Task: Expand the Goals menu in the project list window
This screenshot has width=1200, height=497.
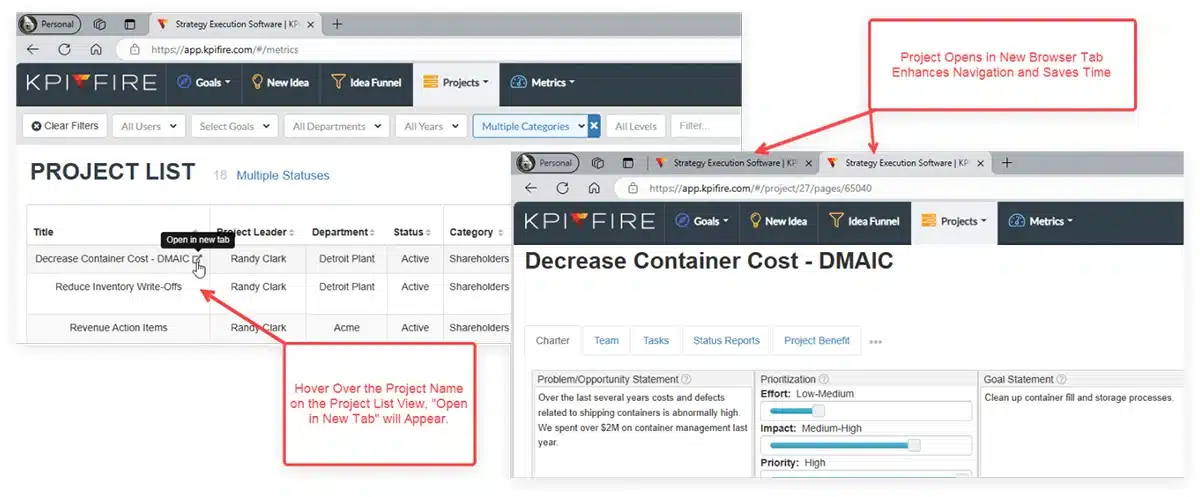Action: click(203, 83)
